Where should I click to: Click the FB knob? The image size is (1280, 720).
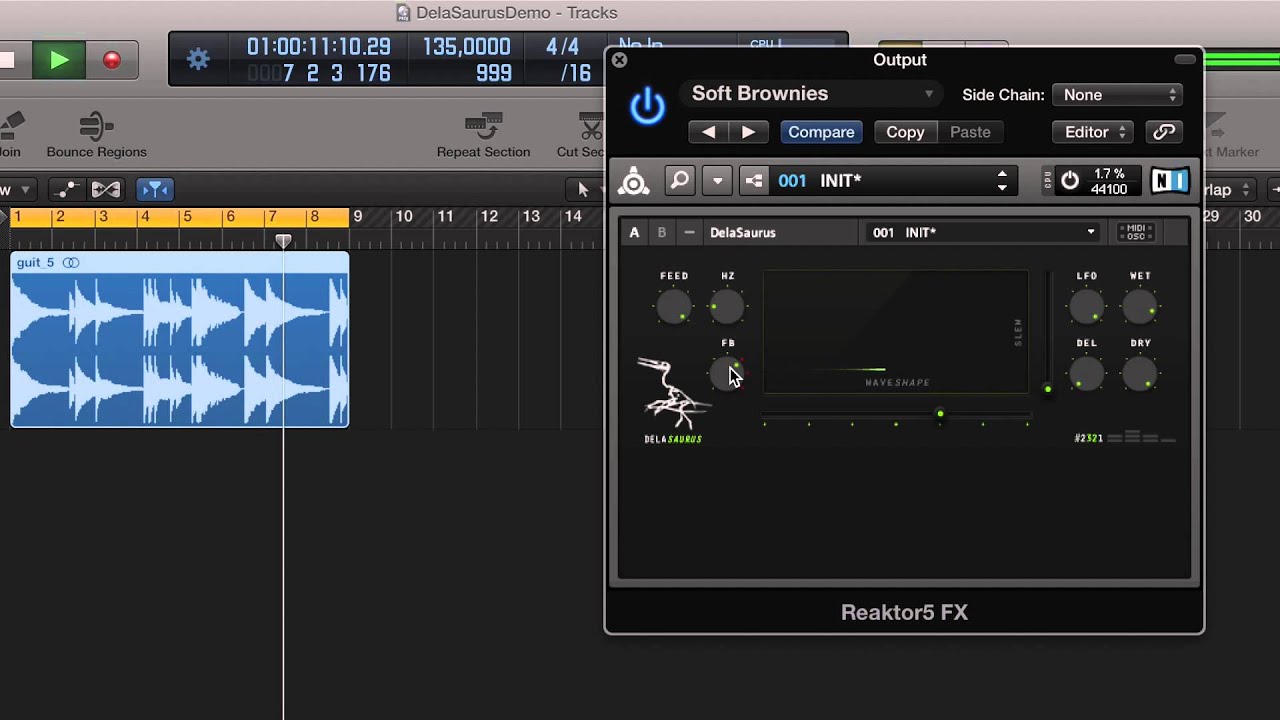point(727,374)
